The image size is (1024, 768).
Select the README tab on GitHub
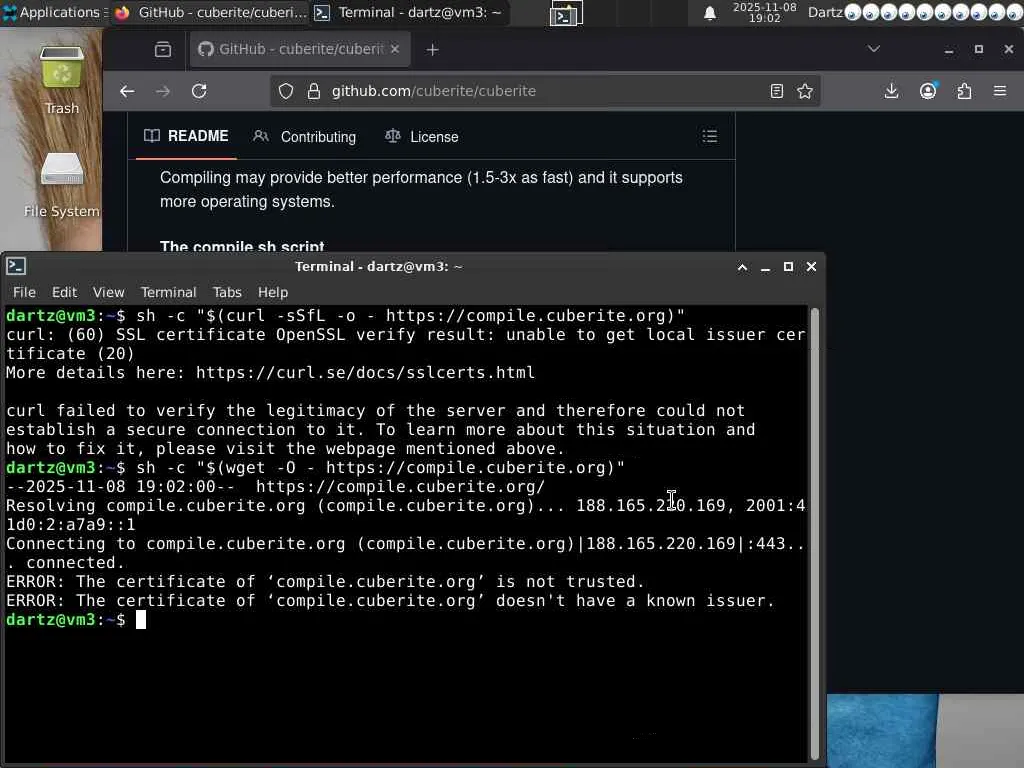tap(186, 136)
